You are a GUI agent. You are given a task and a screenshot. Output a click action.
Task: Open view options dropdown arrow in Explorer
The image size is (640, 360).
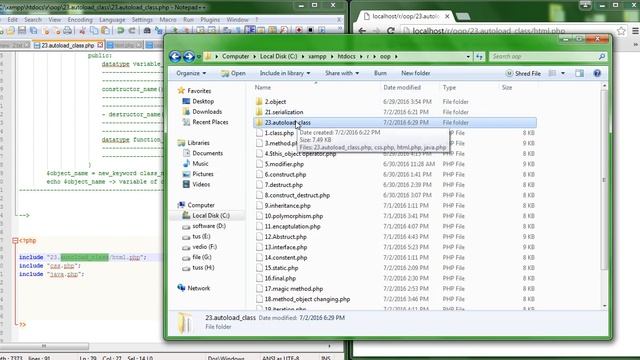coord(563,73)
